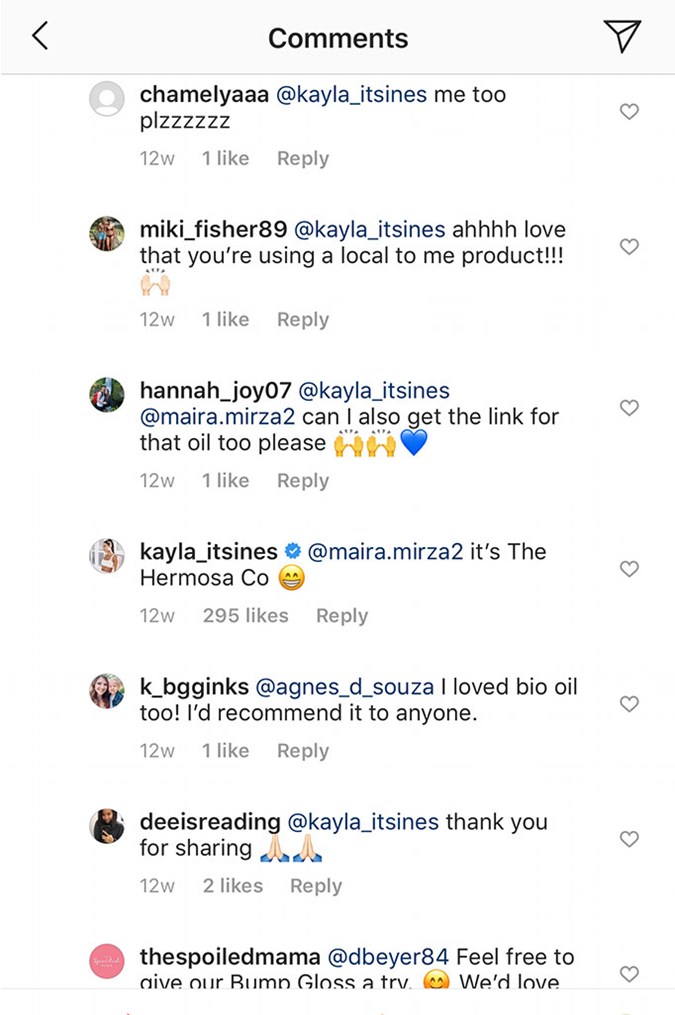This screenshot has width=675, height=1015.
Task: Reply to deeisreading's thank you comment
Action: [316, 886]
